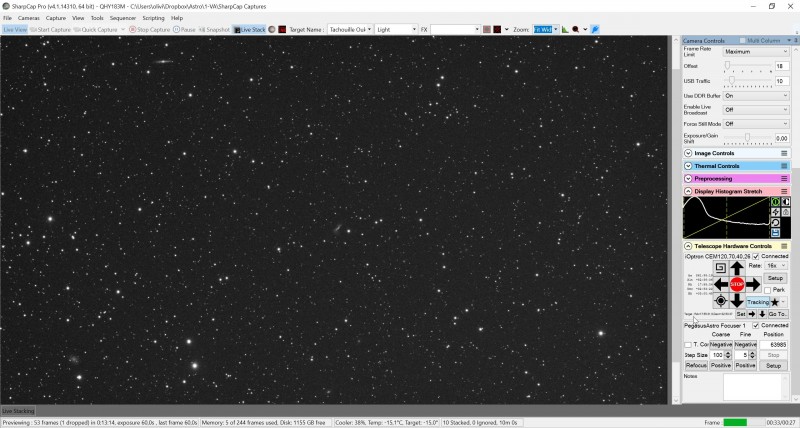The width and height of the screenshot is (800, 428).
Task: Click the lightning auto-stretch icon
Action: click(775, 212)
